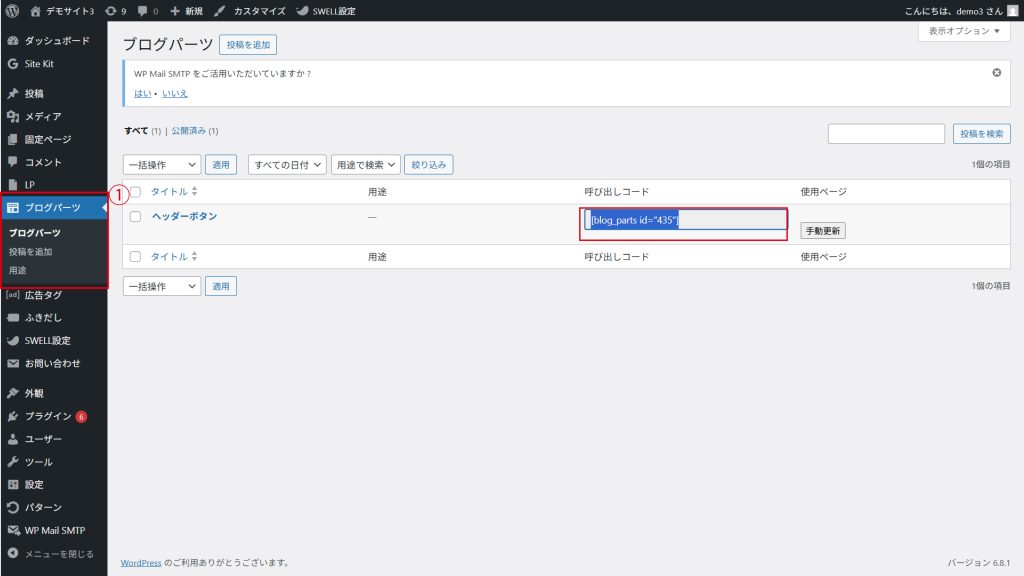Open the Site Kit sidebar item

[39, 64]
